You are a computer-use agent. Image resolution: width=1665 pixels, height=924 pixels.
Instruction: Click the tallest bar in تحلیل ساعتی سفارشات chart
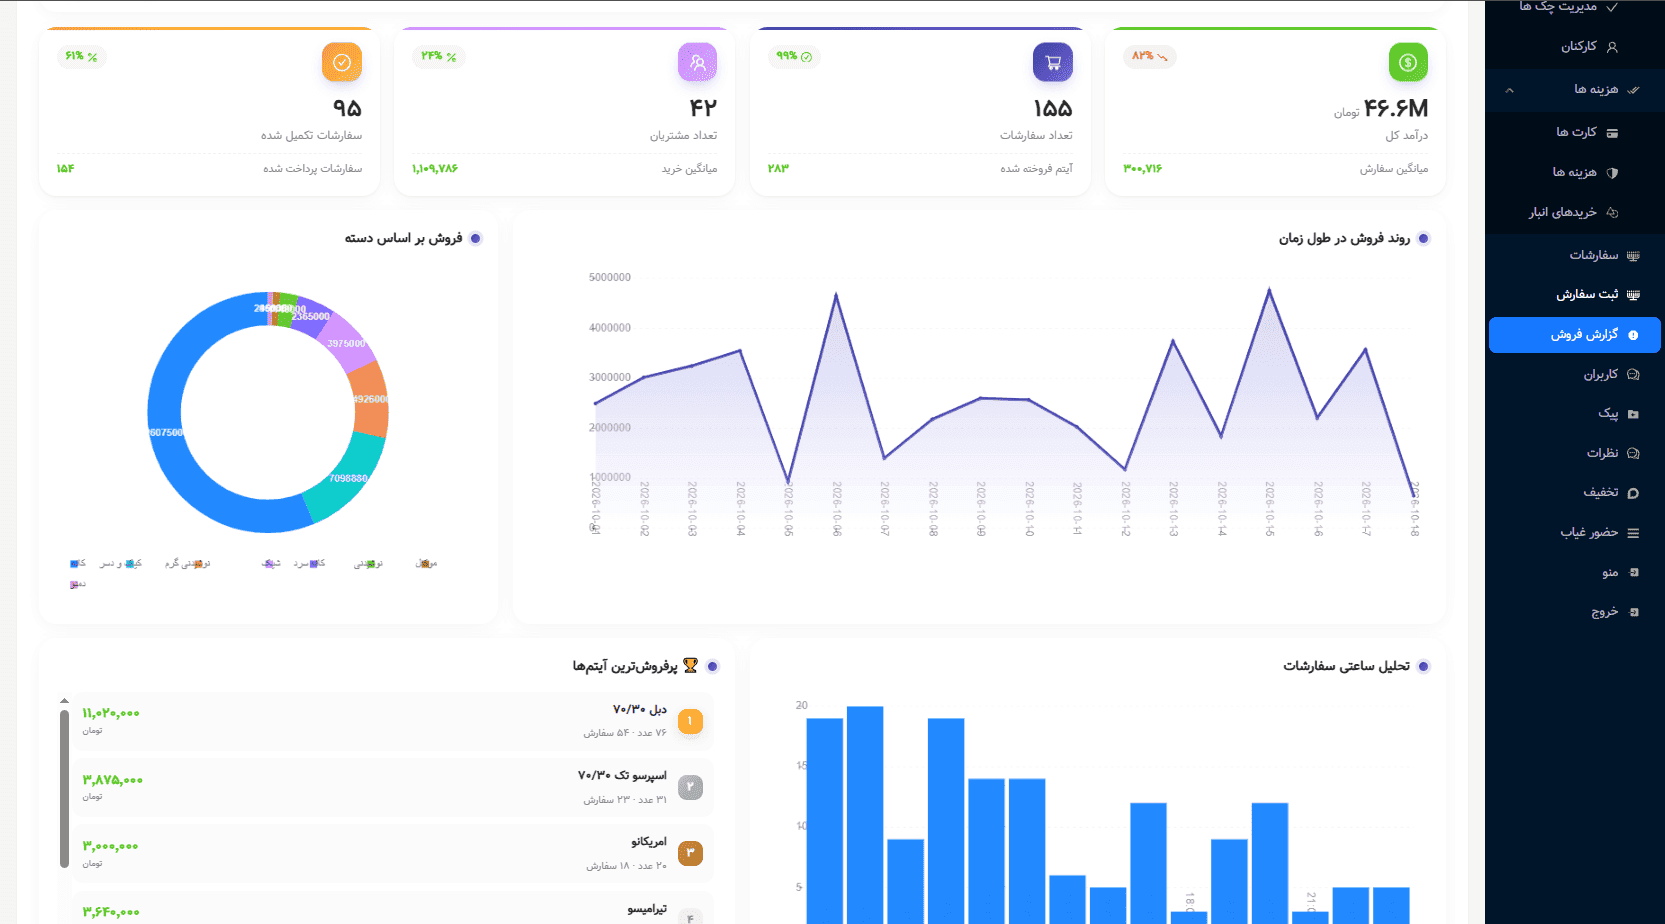(x=865, y=815)
